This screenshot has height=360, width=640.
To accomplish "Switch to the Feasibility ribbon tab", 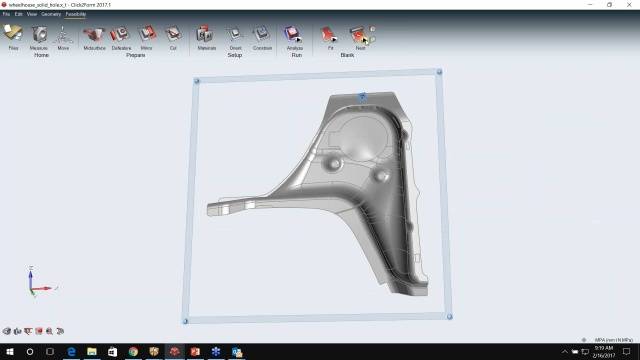I will click(x=76, y=14).
